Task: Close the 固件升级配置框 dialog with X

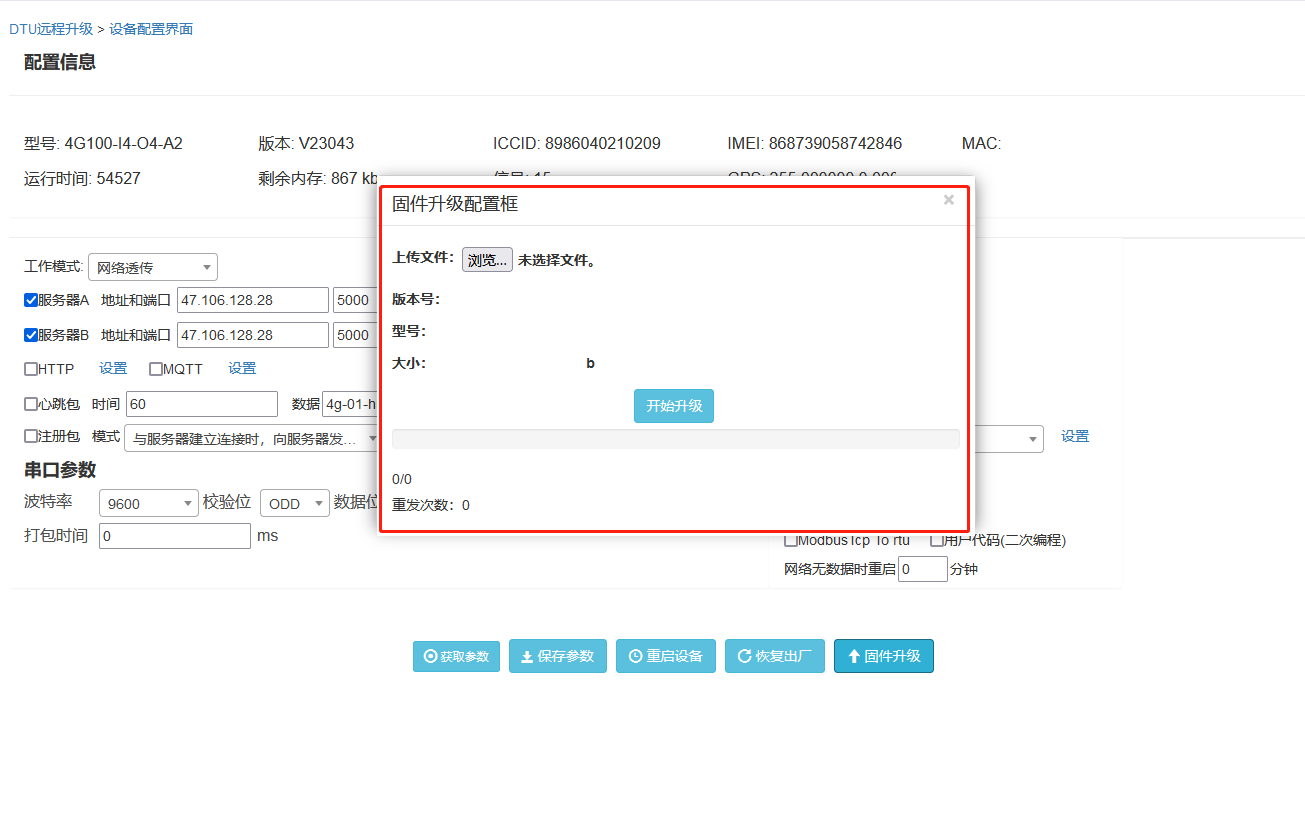Action: click(948, 200)
